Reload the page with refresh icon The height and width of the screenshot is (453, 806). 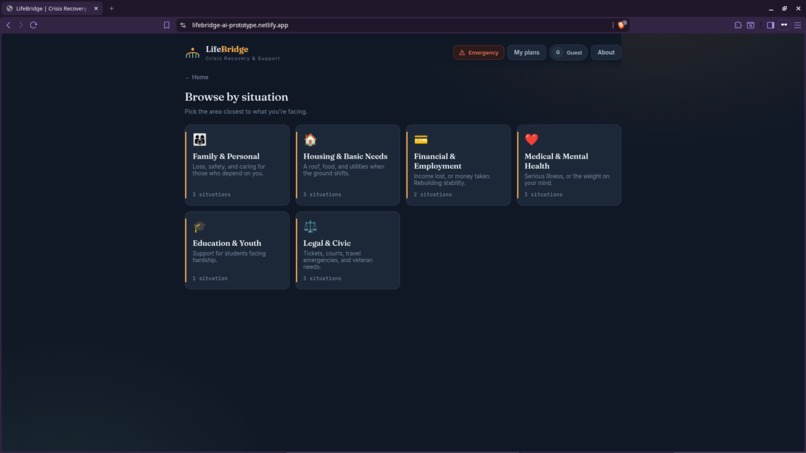33,25
